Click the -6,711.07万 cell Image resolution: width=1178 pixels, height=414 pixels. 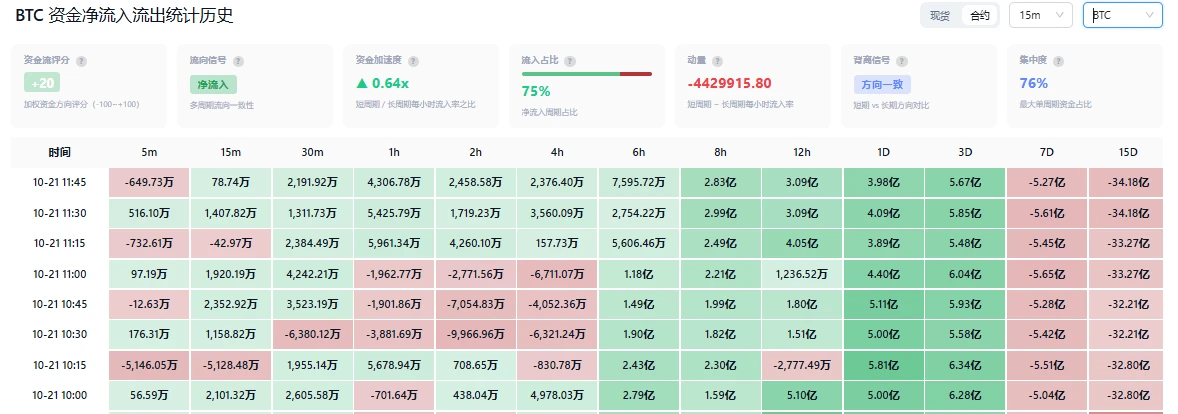click(x=557, y=273)
